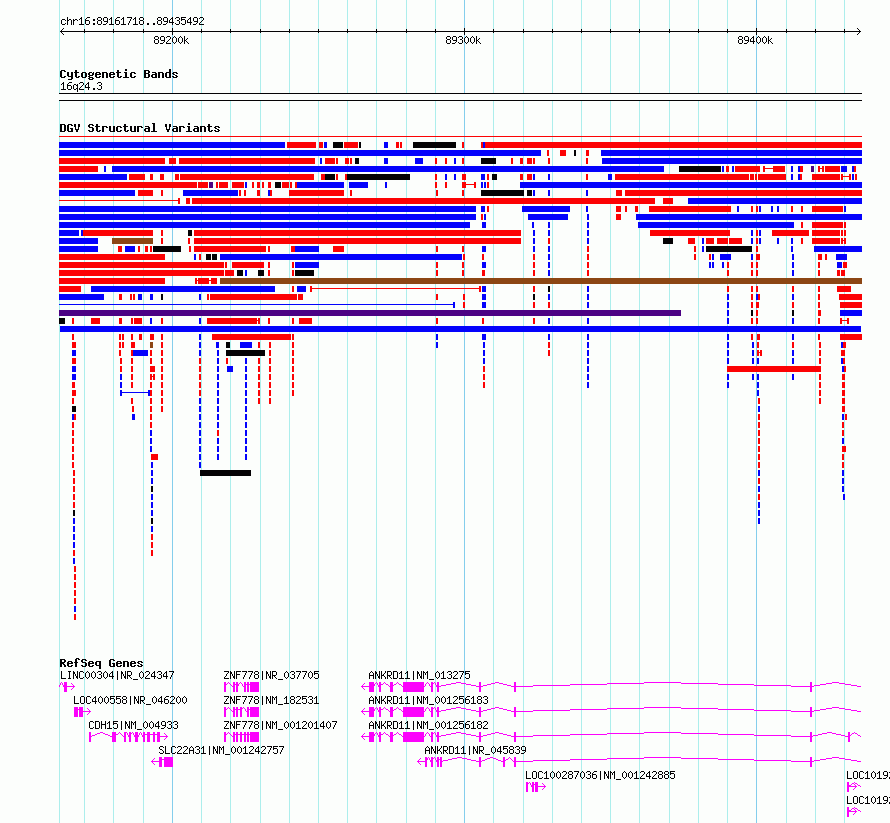
Task: Open the ANKRD11|NM_001256182 transcript label
Action: click(x=429, y=725)
